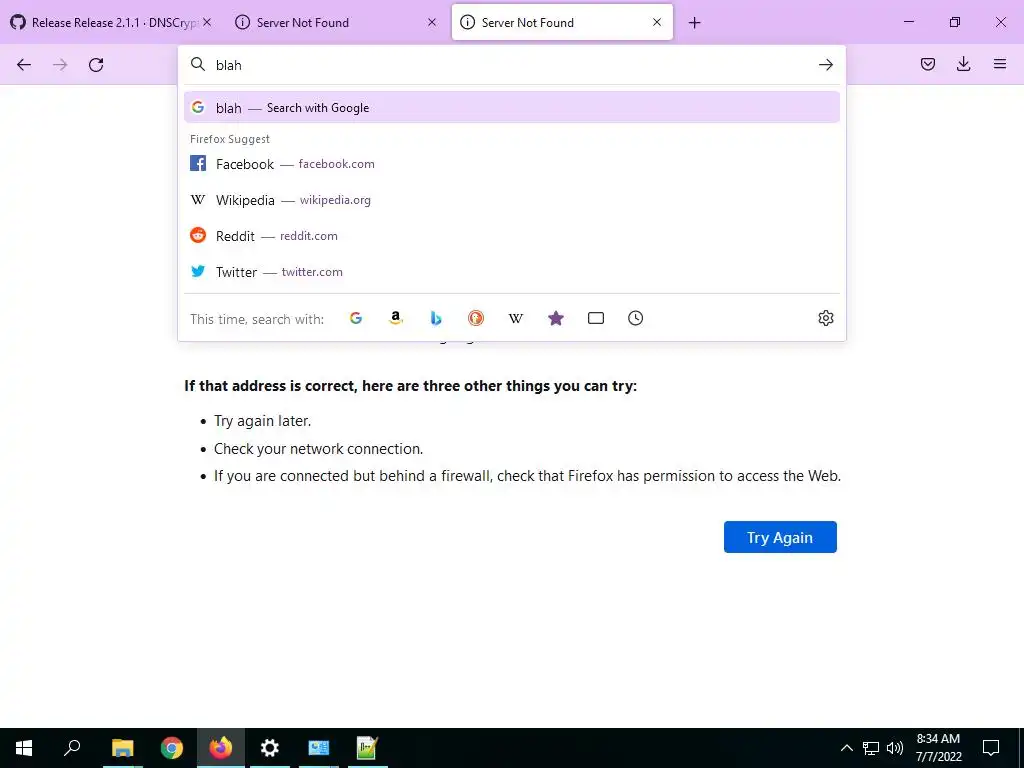1024x768 pixels.
Task: Open control panel window icon in taskbar
Action: pyautogui.click(x=319, y=748)
